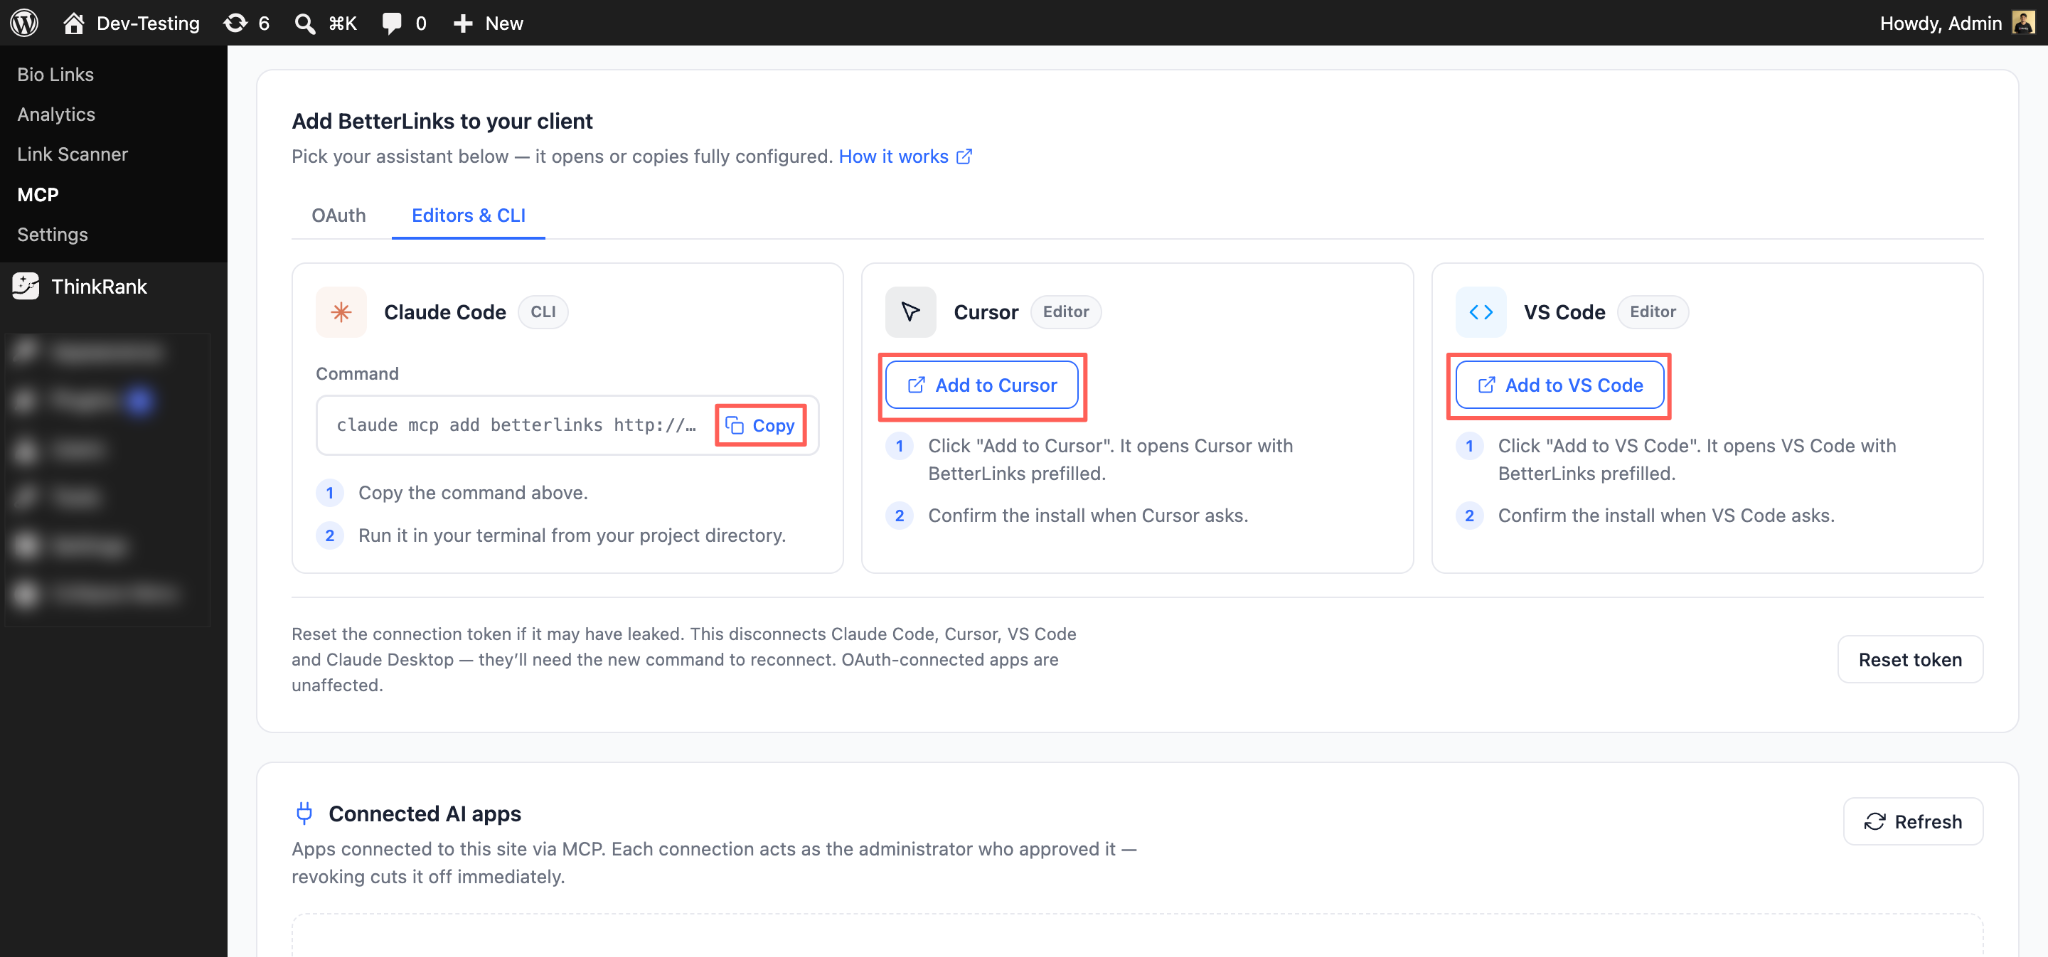Click external-link icon beside How it works
The width and height of the screenshot is (2048, 957).
pyautogui.click(x=964, y=157)
